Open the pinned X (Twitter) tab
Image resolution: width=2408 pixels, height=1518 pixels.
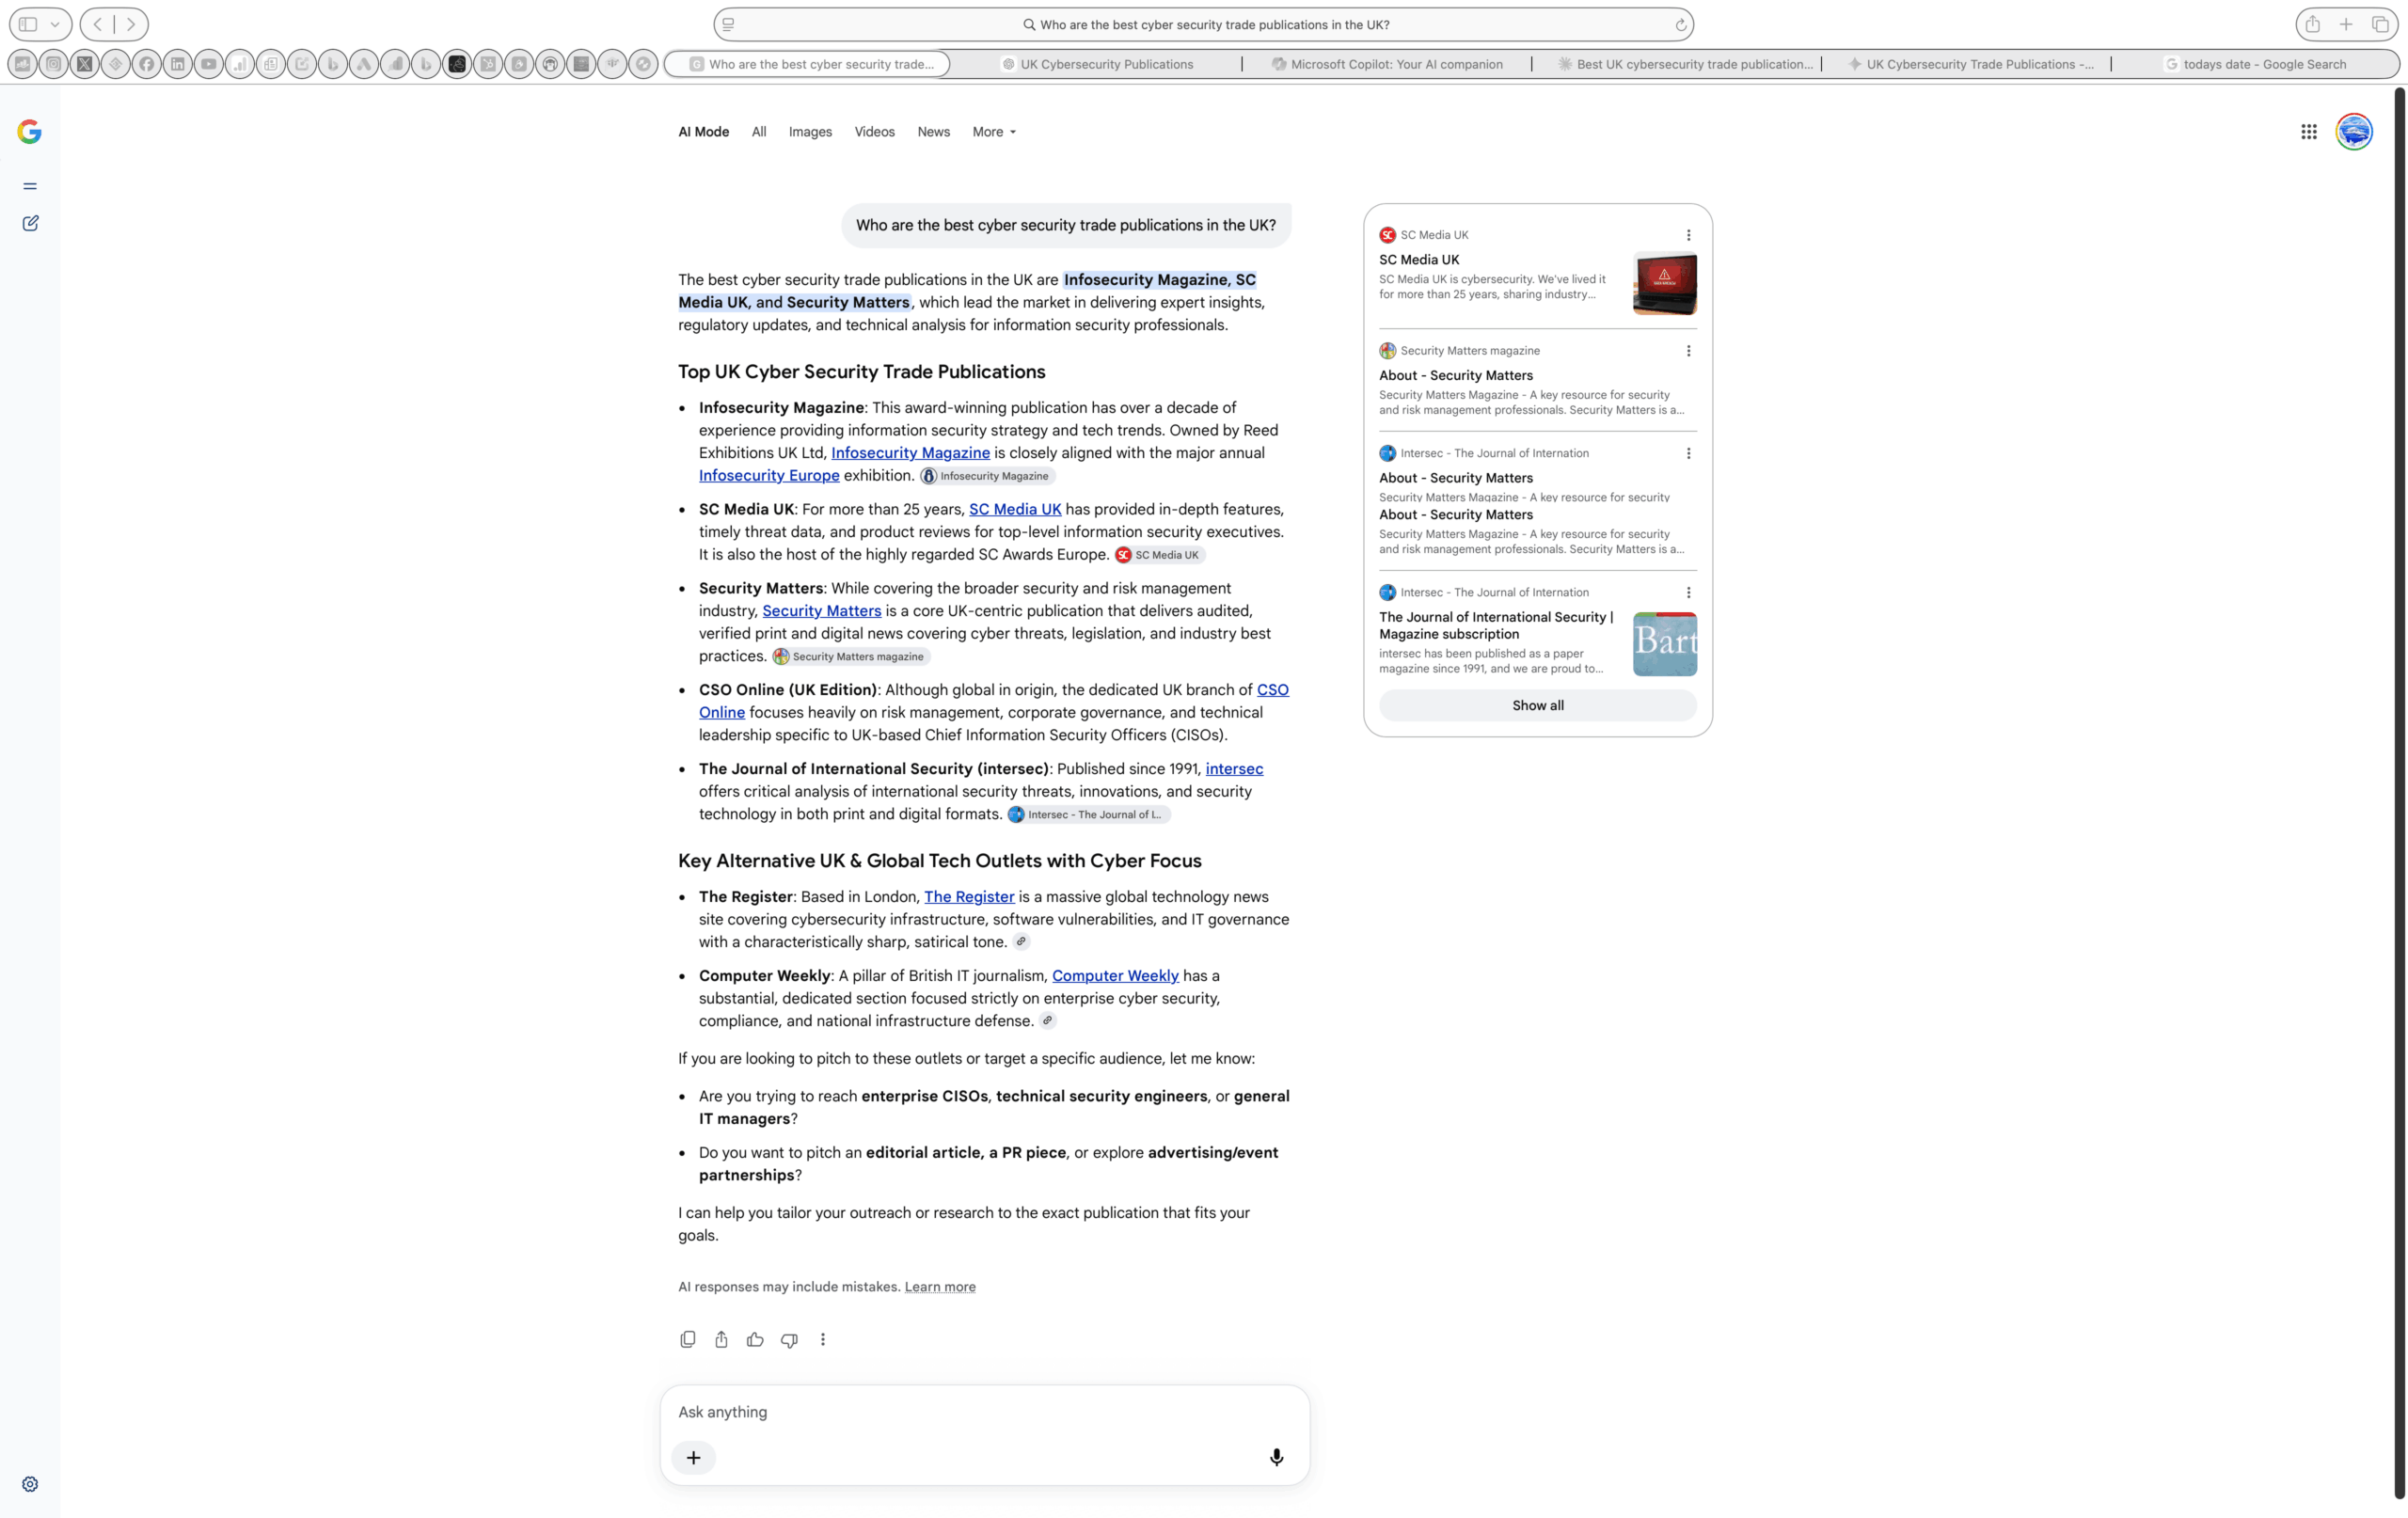tap(85, 64)
